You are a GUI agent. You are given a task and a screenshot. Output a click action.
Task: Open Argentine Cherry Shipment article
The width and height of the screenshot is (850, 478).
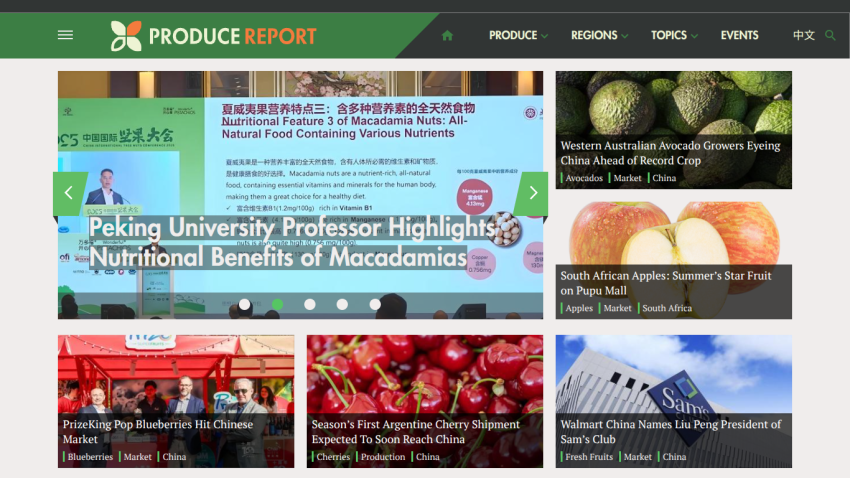[x=415, y=431]
